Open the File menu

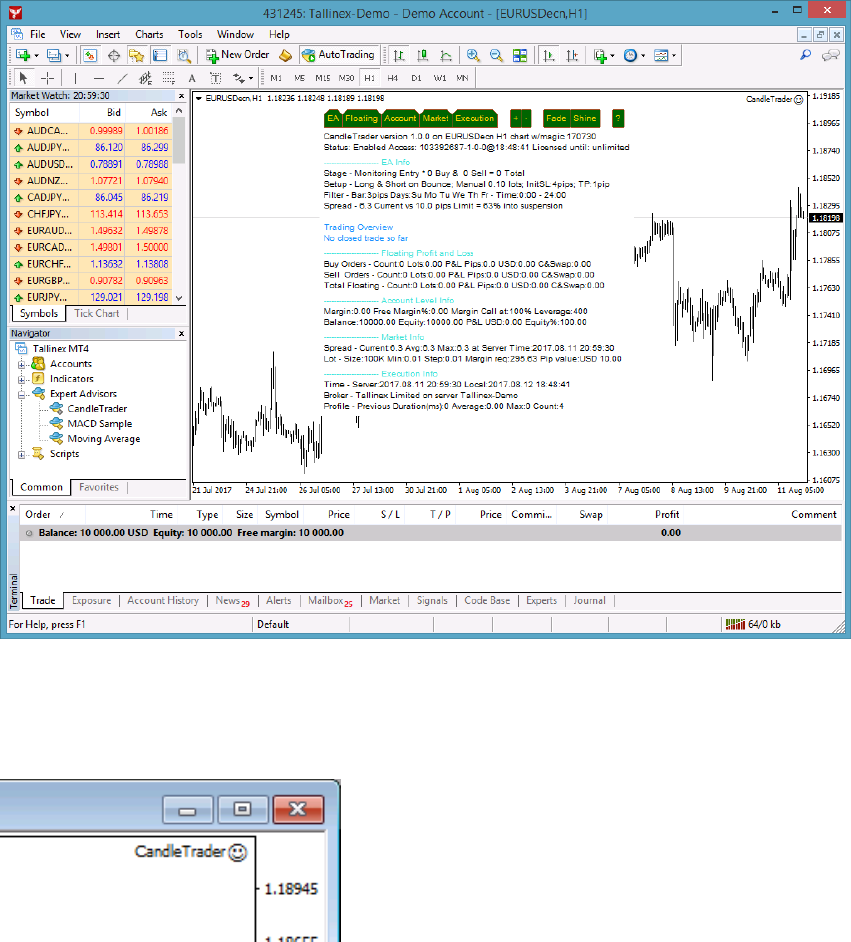[37, 34]
